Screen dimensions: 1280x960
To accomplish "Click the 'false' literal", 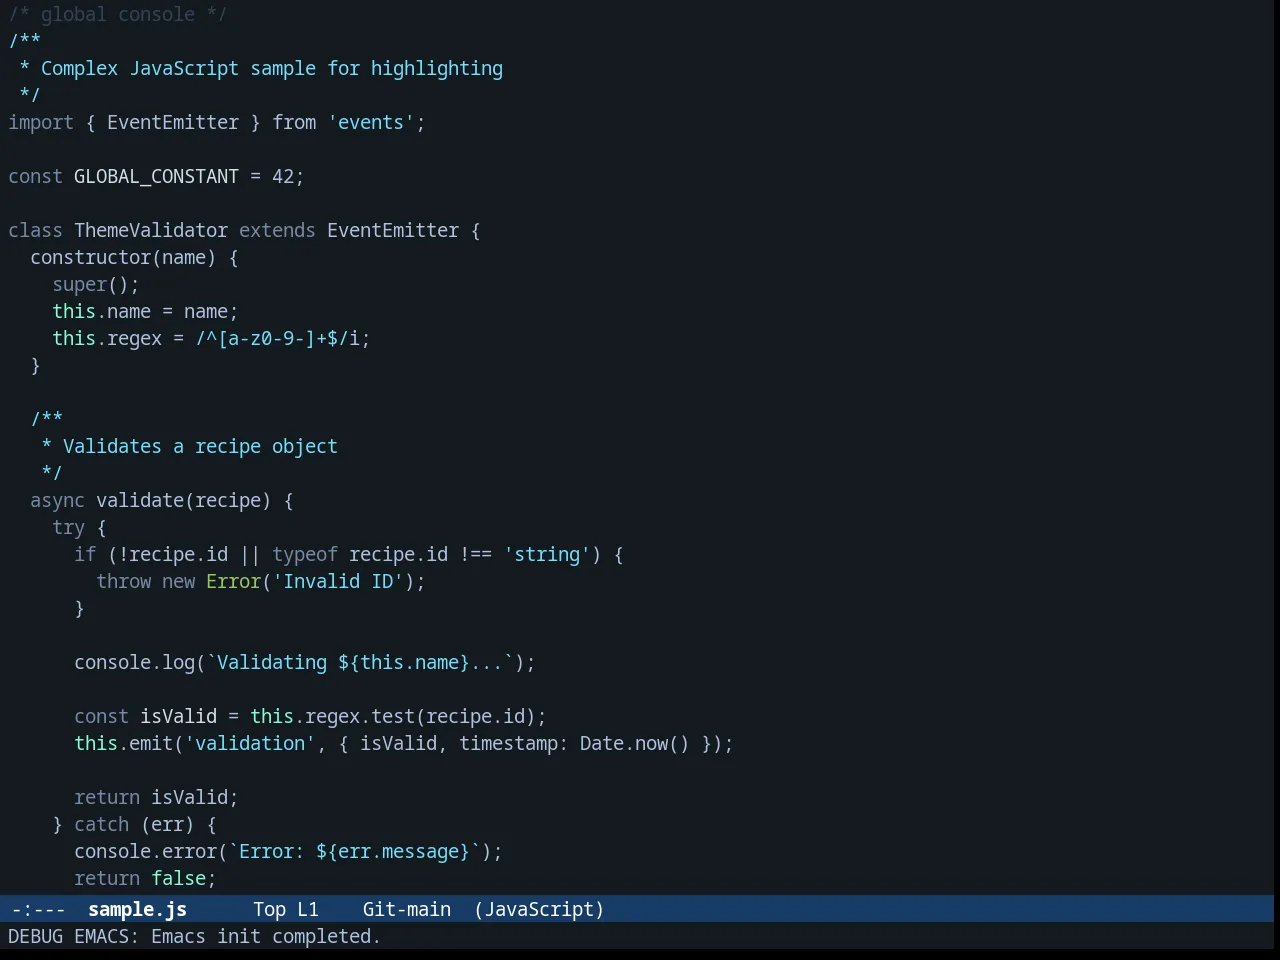I will (178, 878).
